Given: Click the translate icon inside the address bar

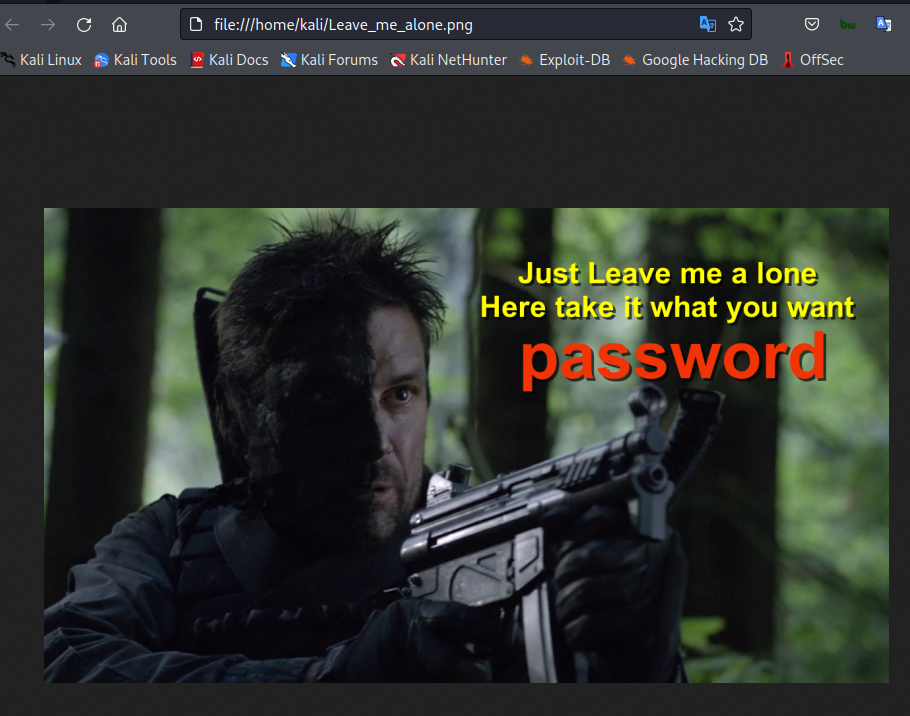Looking at the screenshot, I should tap(707, 25).
